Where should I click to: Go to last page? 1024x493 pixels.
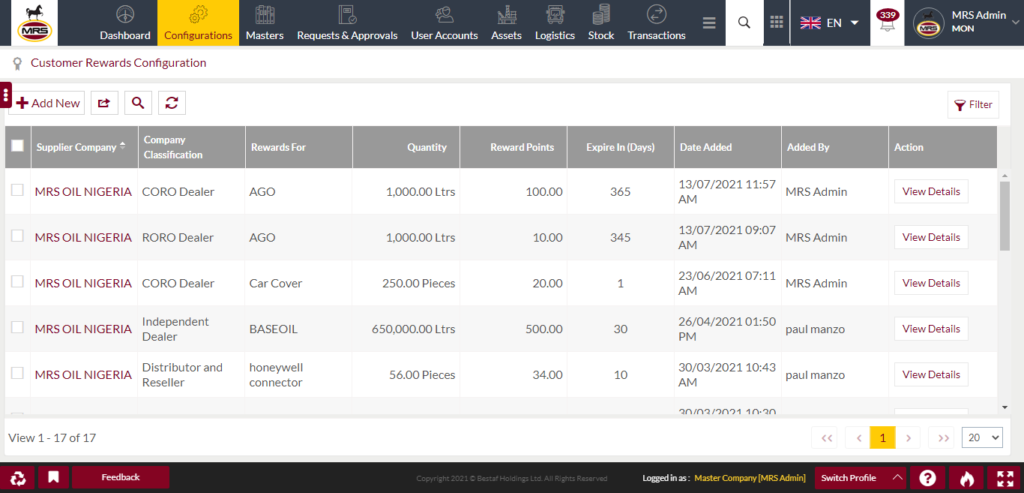(942, 437)
